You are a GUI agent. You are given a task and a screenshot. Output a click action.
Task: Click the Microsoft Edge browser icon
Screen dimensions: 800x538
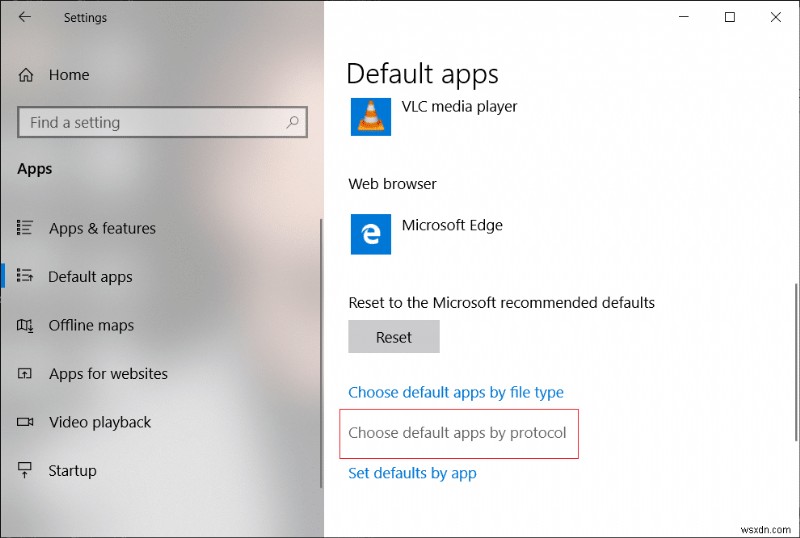(371, 234)
